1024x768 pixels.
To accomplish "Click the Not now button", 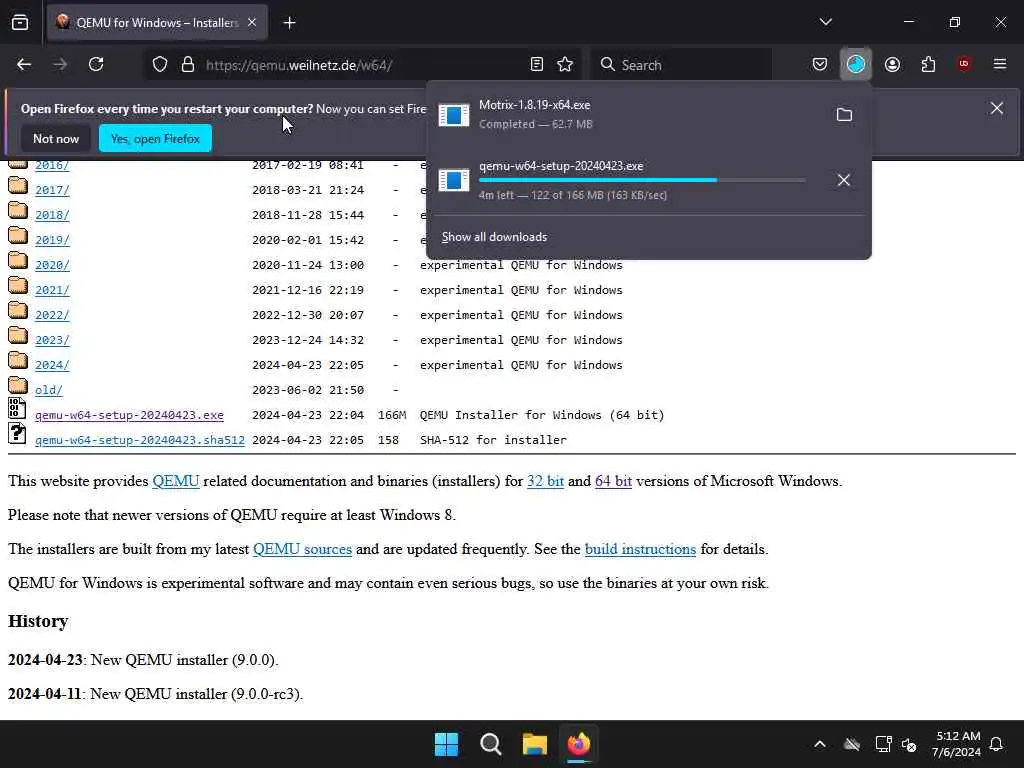I will click(x=56, y=138).
